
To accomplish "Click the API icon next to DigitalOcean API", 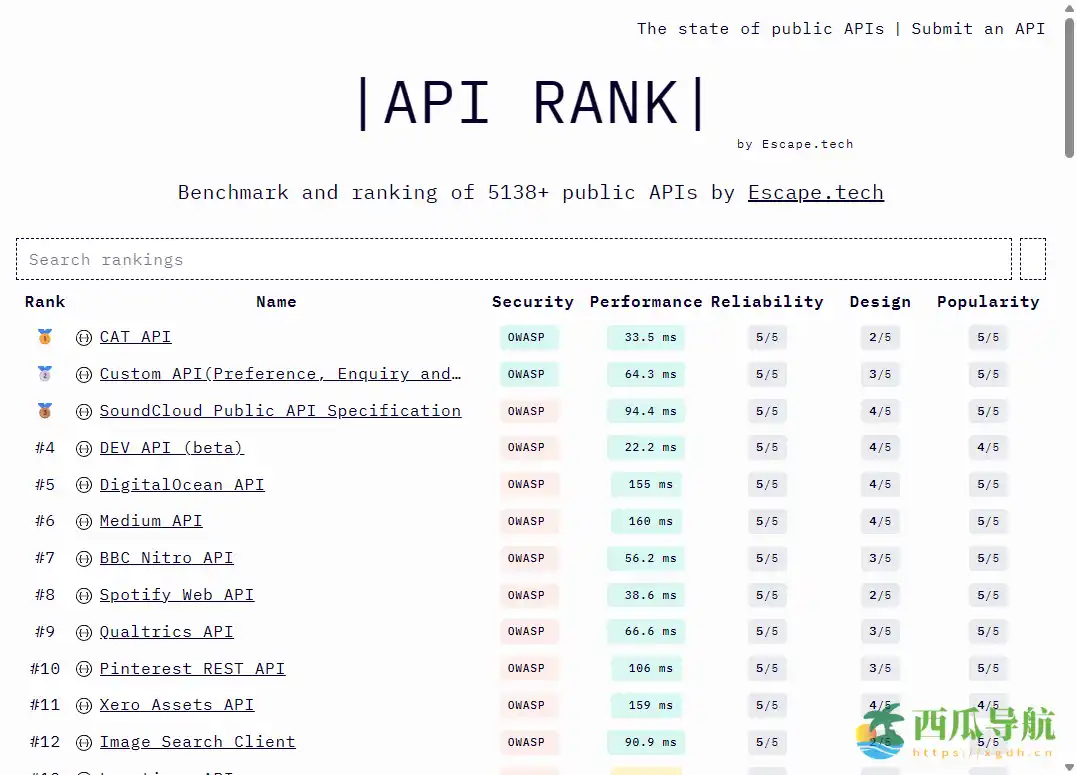I will pyautogui.click(x=84, y=485).
